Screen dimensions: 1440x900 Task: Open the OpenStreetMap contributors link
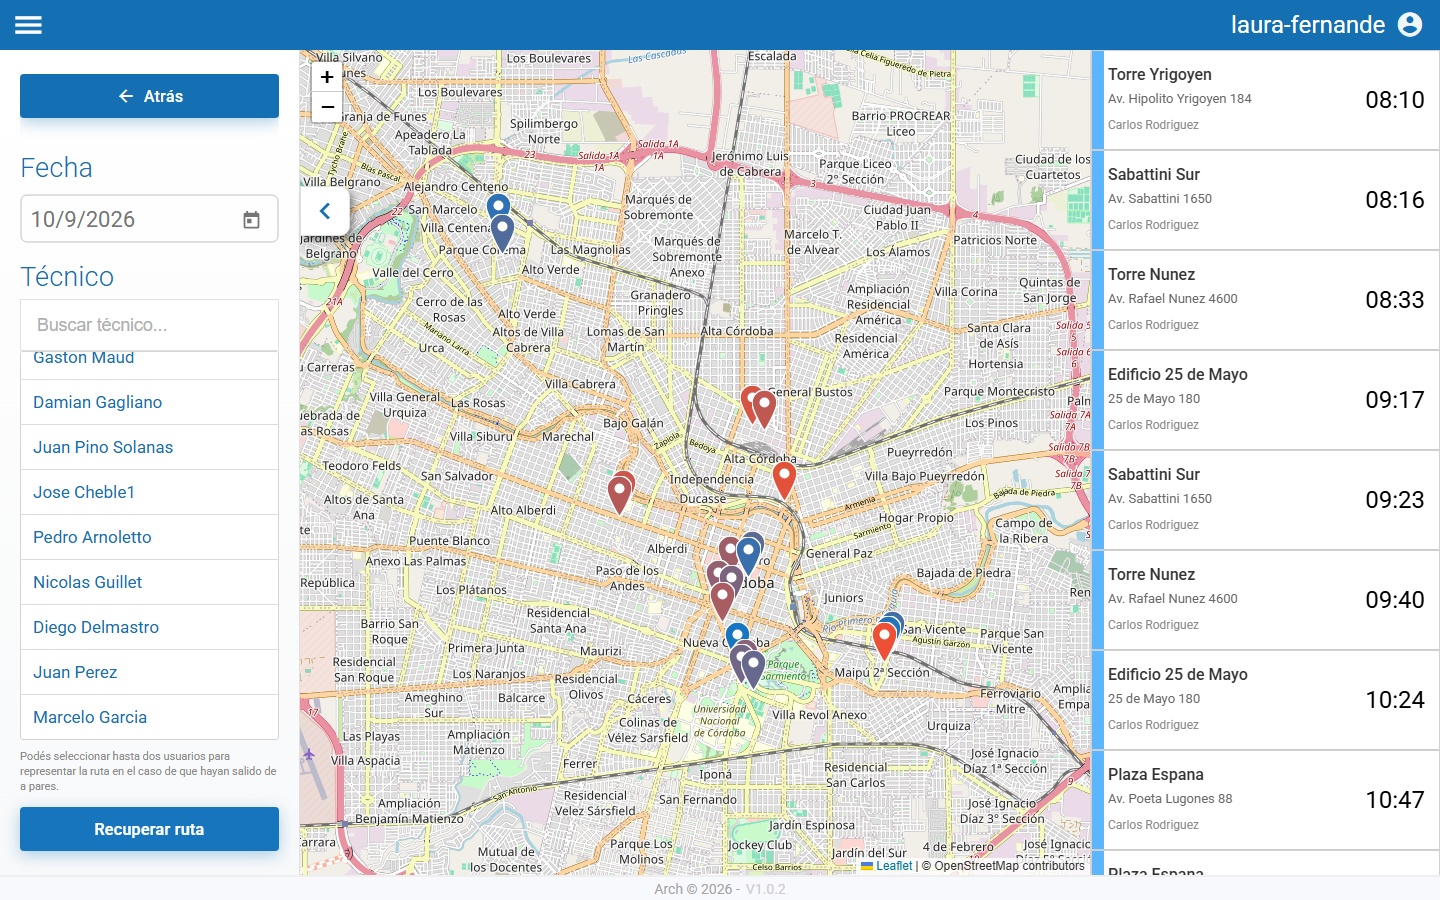(1009, 866)
